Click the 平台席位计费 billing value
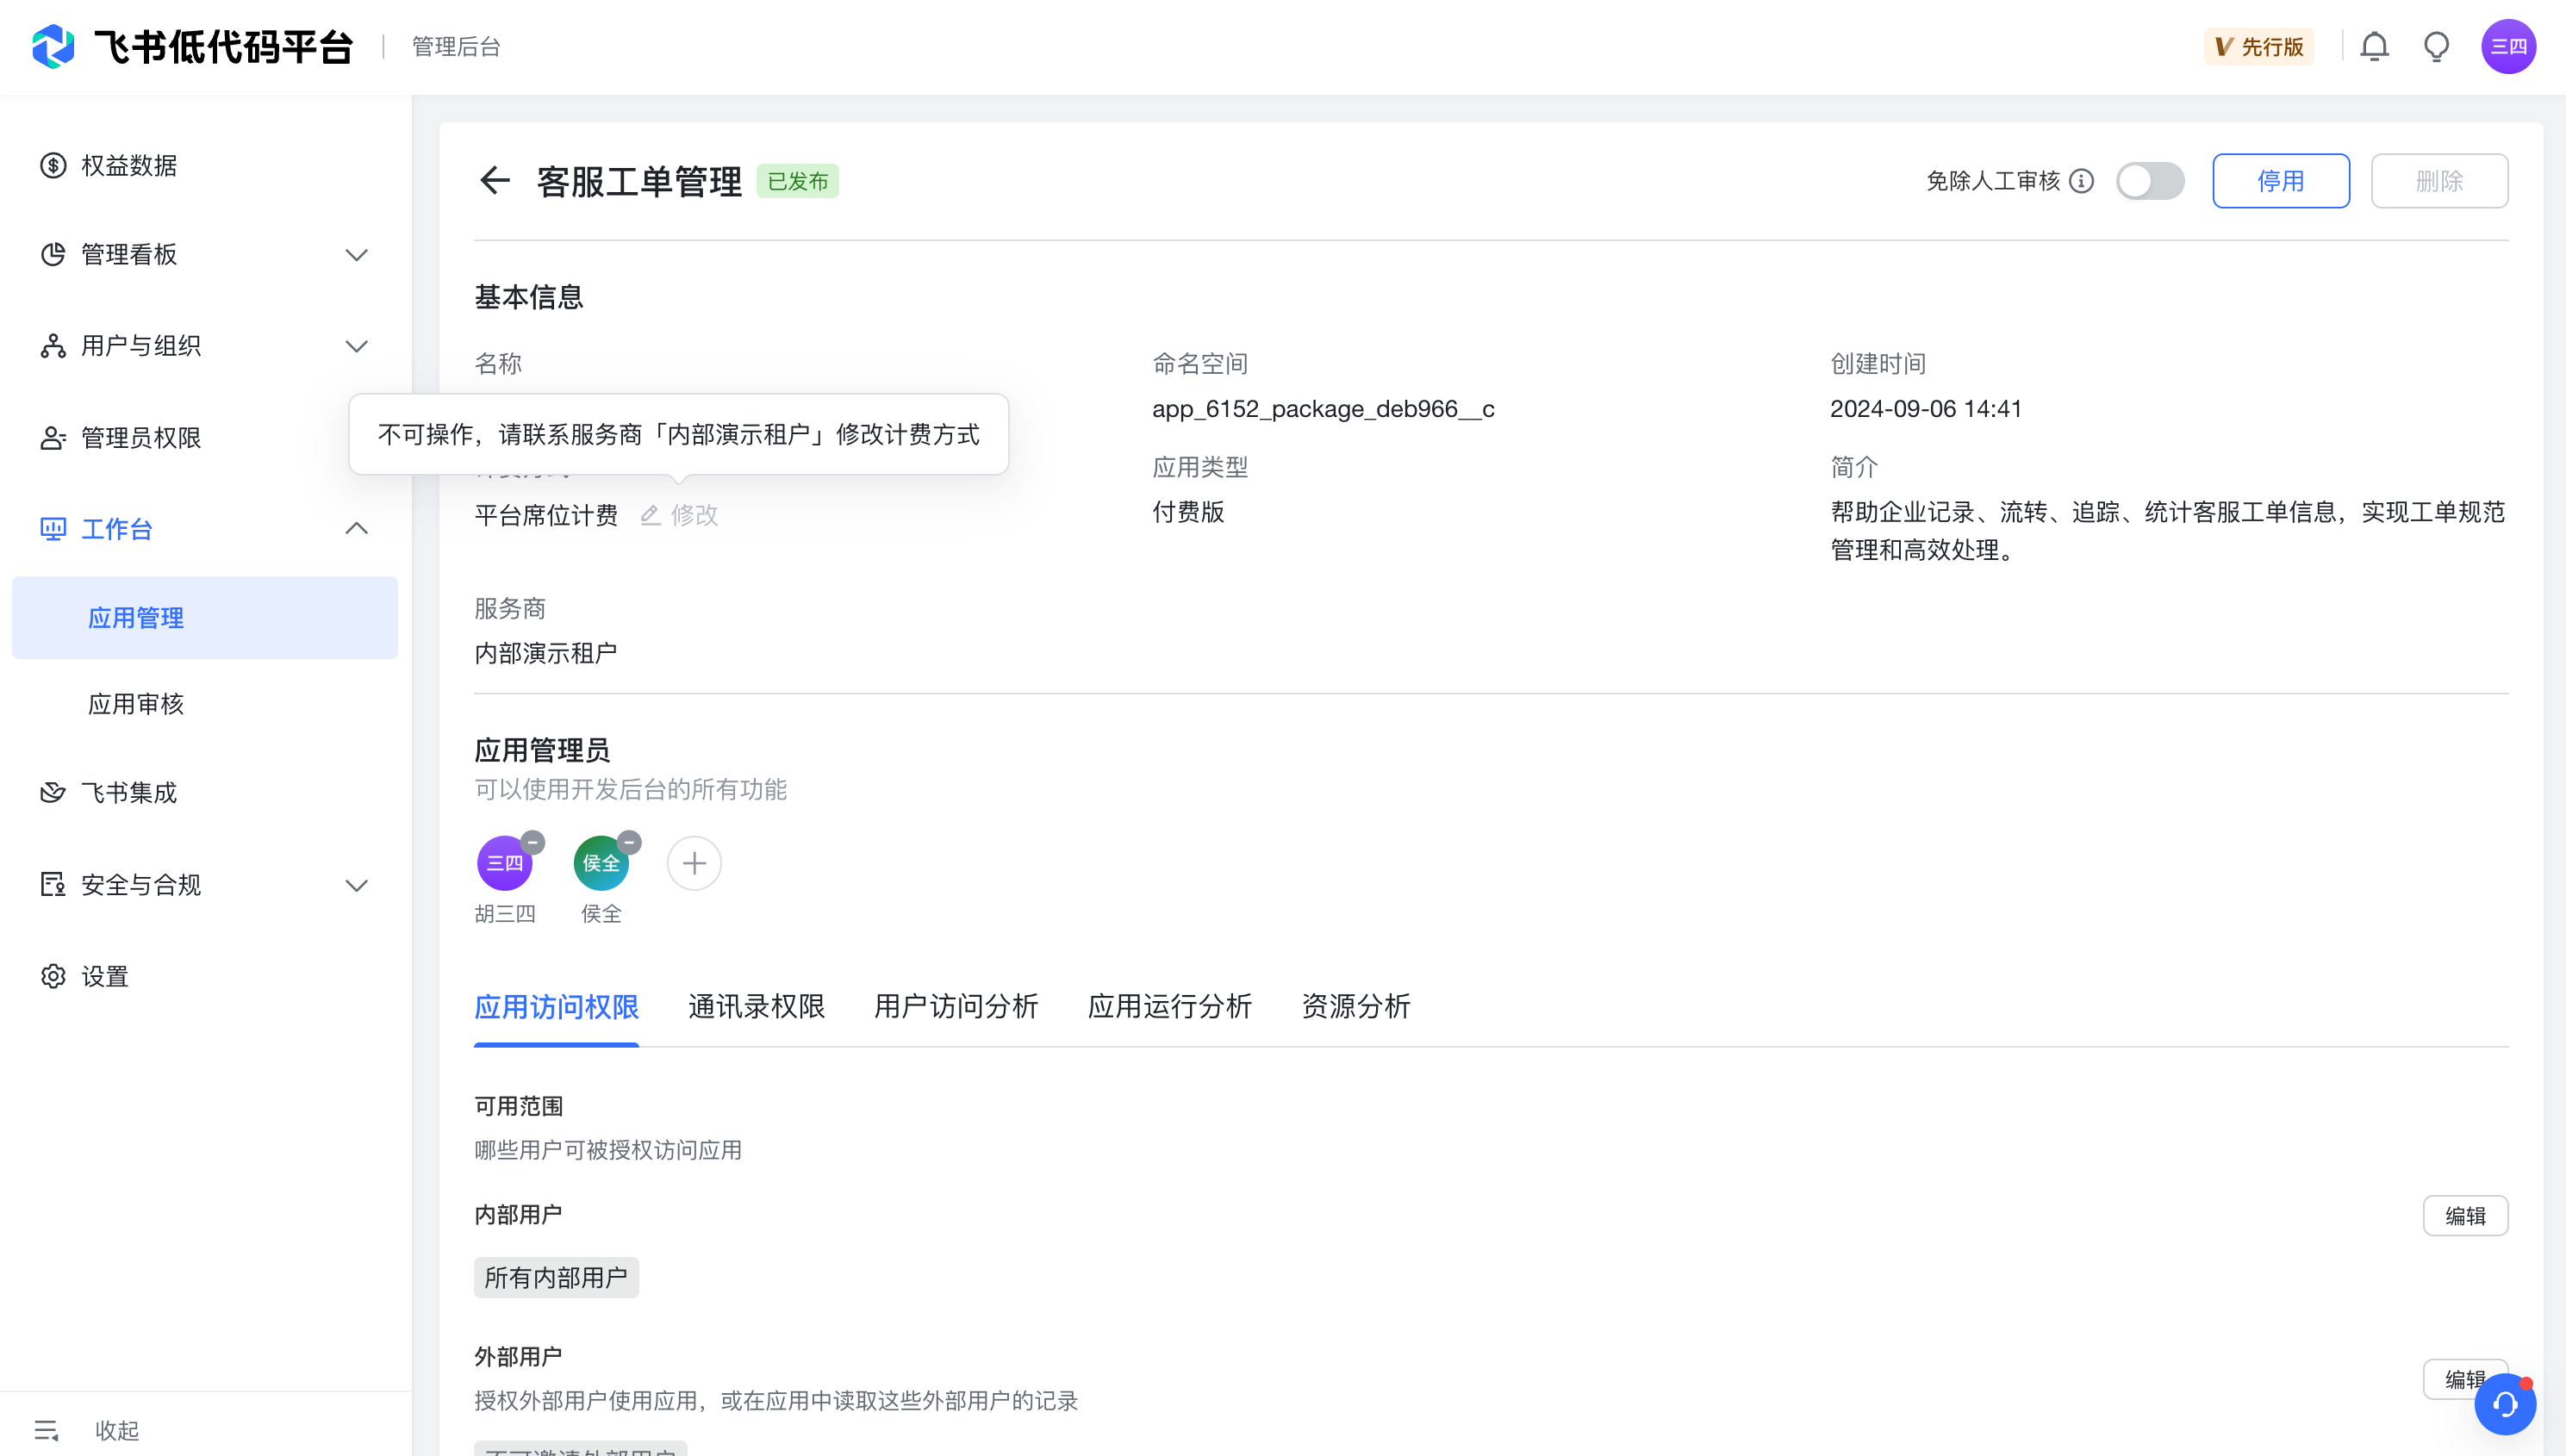The image size is (2566, 1456). [546, 515]
